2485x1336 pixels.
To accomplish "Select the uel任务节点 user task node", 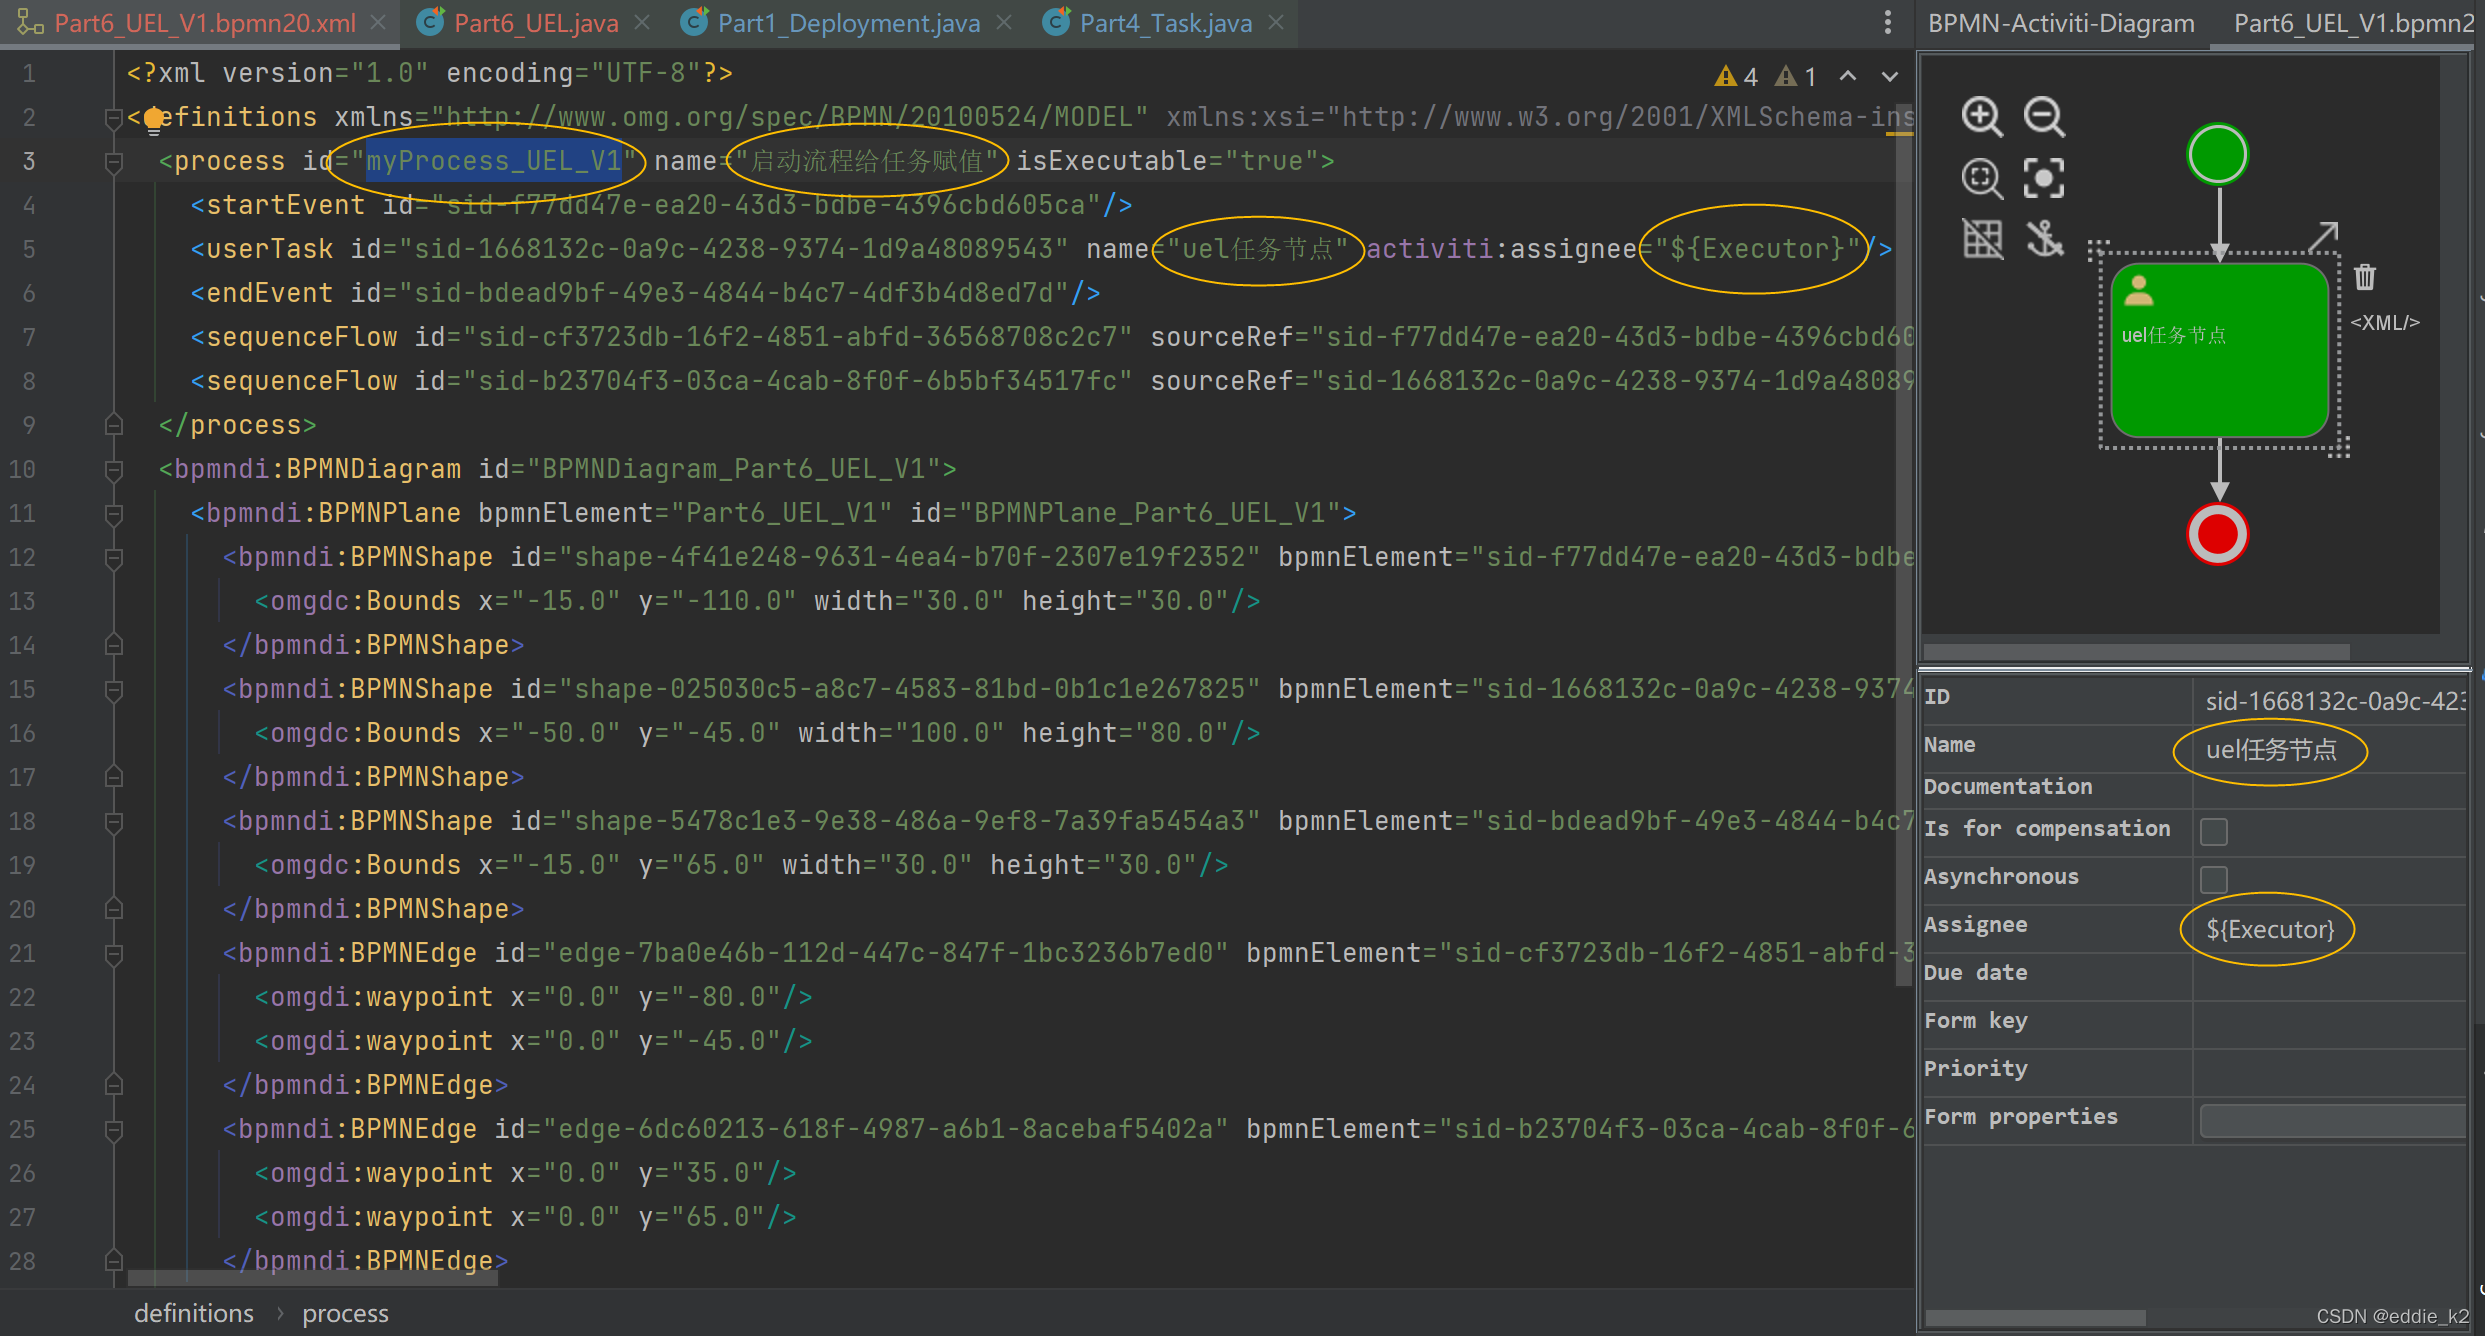I will pyautogui.click(x=2220, y=350).
